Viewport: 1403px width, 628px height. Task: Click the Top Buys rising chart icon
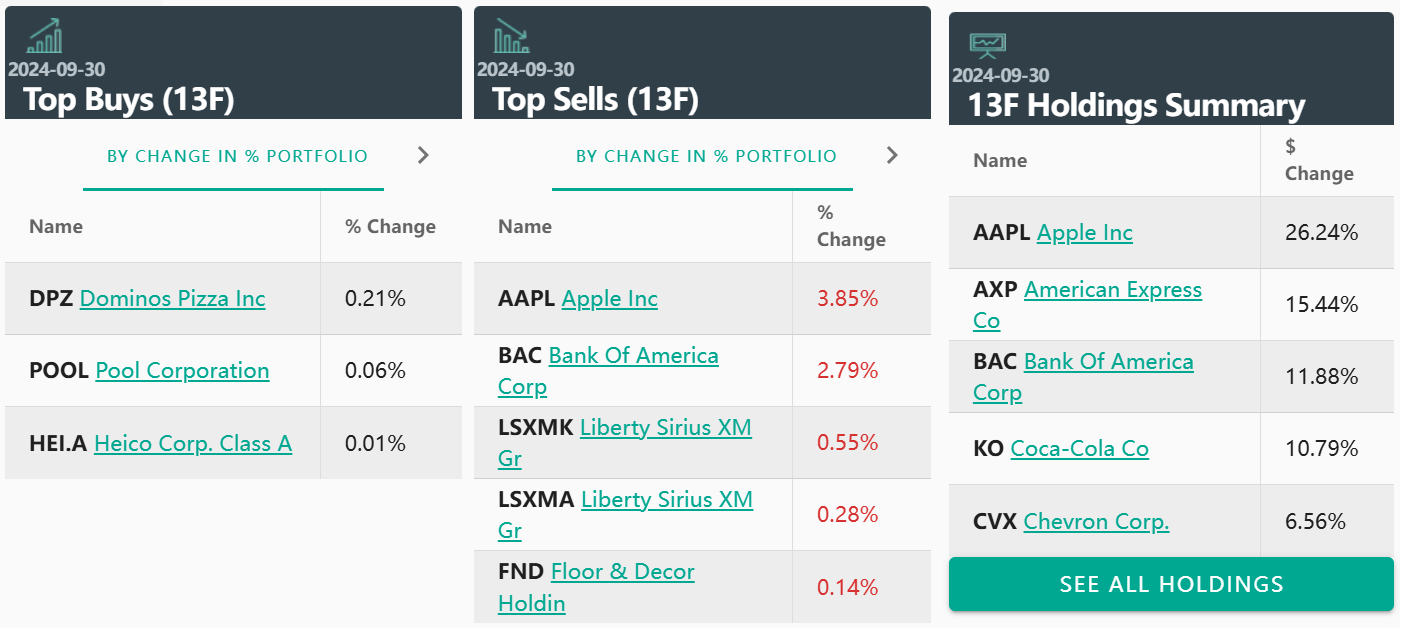click(45, 36)
